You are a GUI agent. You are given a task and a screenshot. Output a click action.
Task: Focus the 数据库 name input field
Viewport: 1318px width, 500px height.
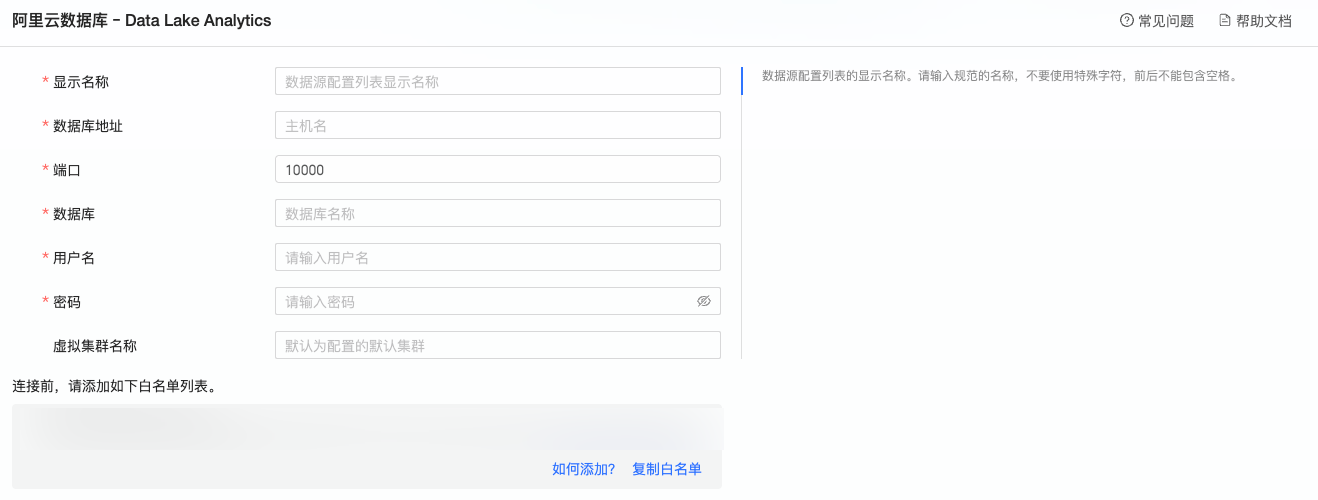click(x=498, y=213)
